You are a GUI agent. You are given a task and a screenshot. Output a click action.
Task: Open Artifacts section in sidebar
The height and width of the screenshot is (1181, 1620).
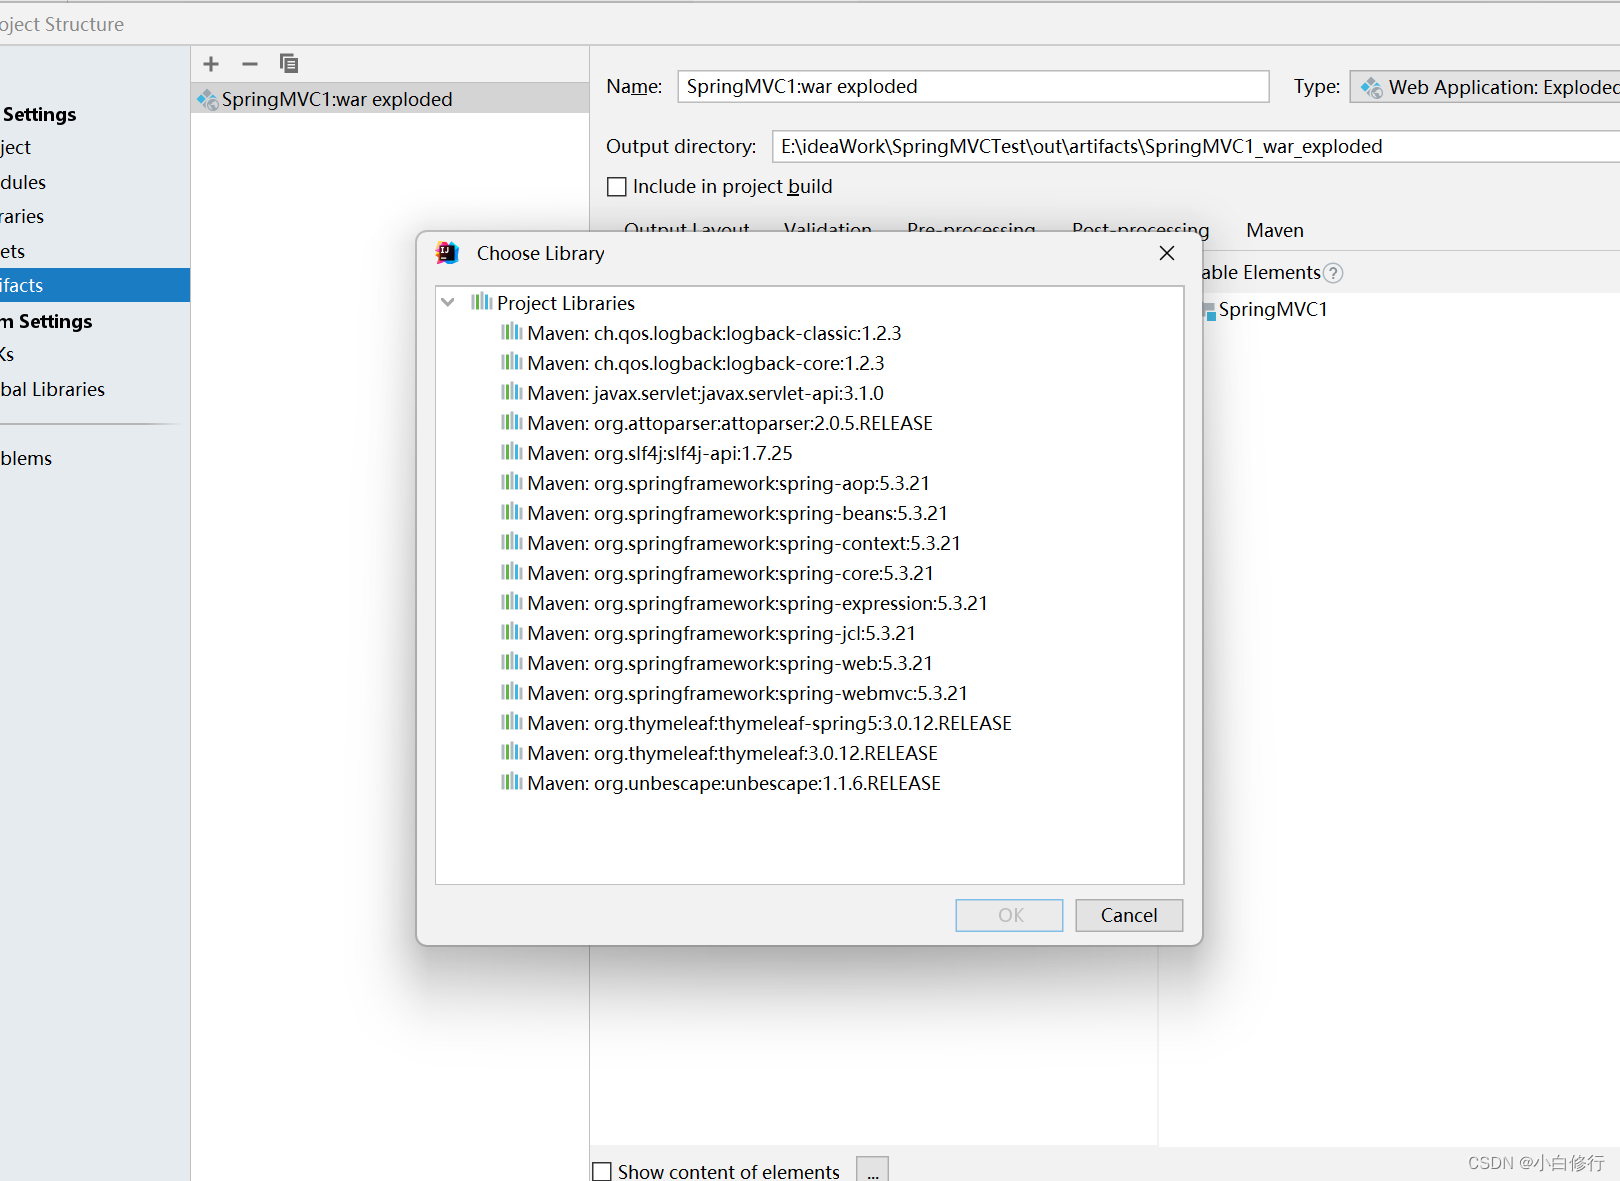click(95, 285)
